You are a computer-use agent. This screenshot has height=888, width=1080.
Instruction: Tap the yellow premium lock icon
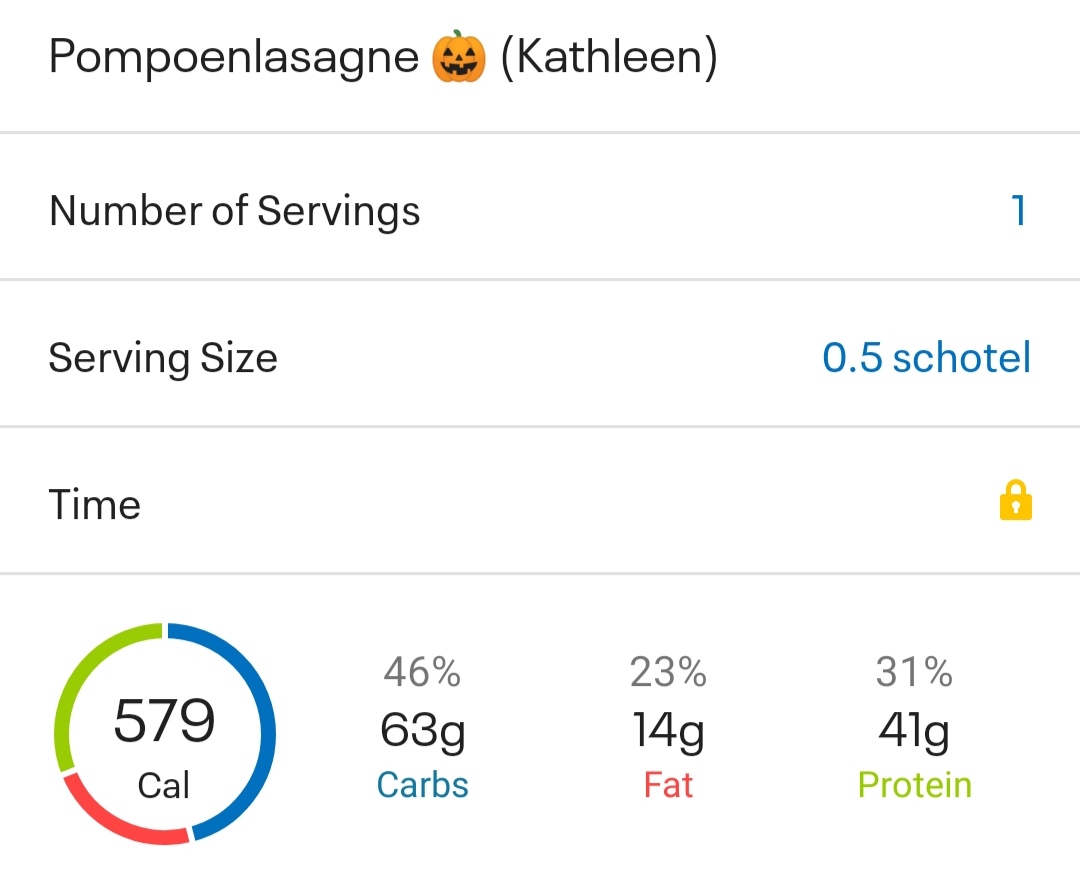(1015, 501)
